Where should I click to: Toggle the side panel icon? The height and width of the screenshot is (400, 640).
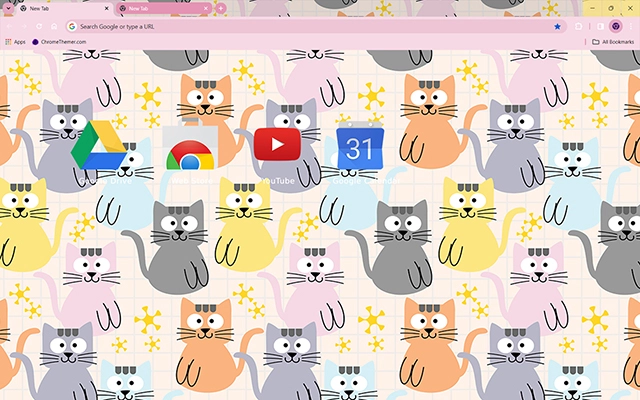point(600,27)
